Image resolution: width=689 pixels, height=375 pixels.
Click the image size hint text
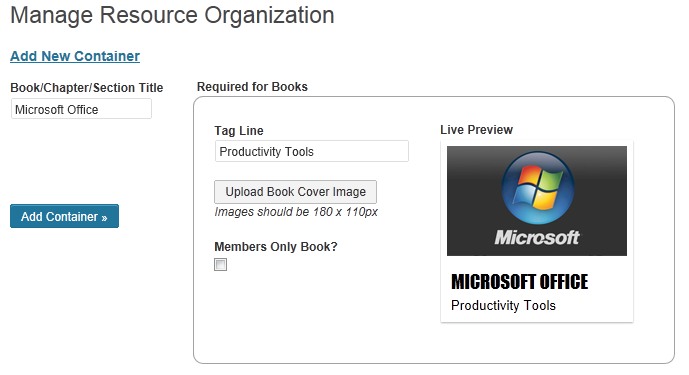(296, 212)
